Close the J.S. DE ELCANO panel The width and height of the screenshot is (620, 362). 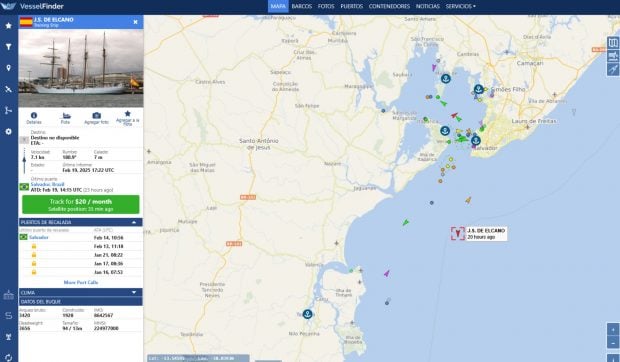pyautogui.click(x=136, y=22)
